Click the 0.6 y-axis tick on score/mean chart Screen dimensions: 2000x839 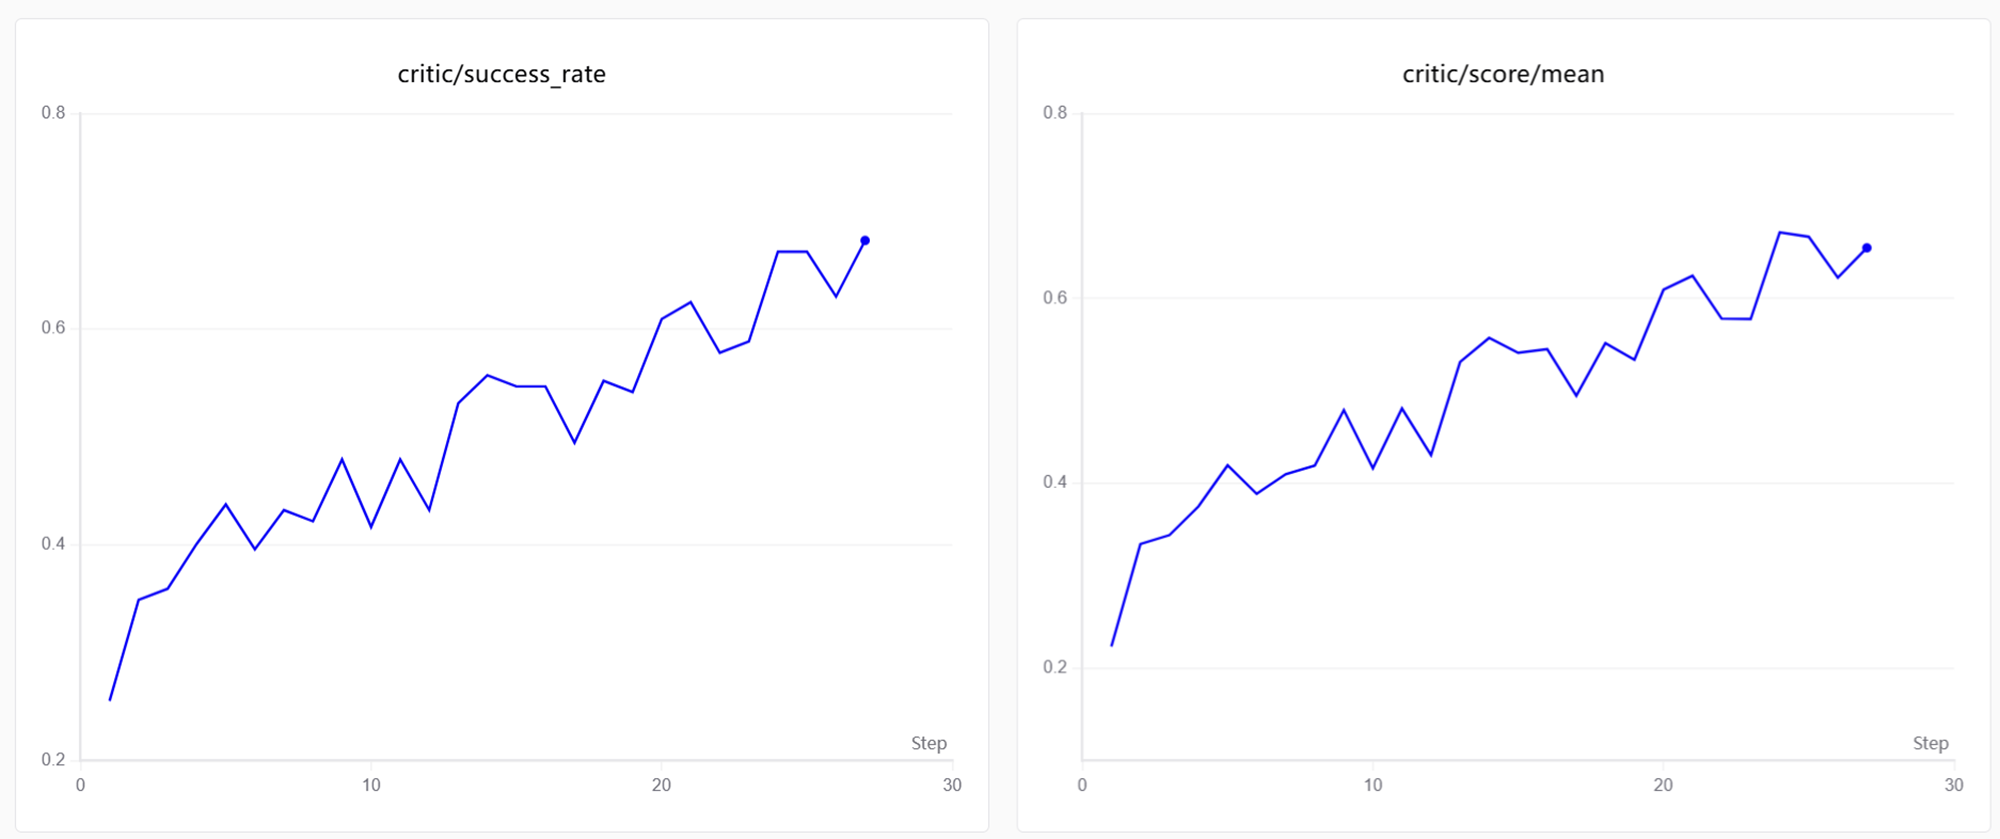click(x=1055, y=298)
